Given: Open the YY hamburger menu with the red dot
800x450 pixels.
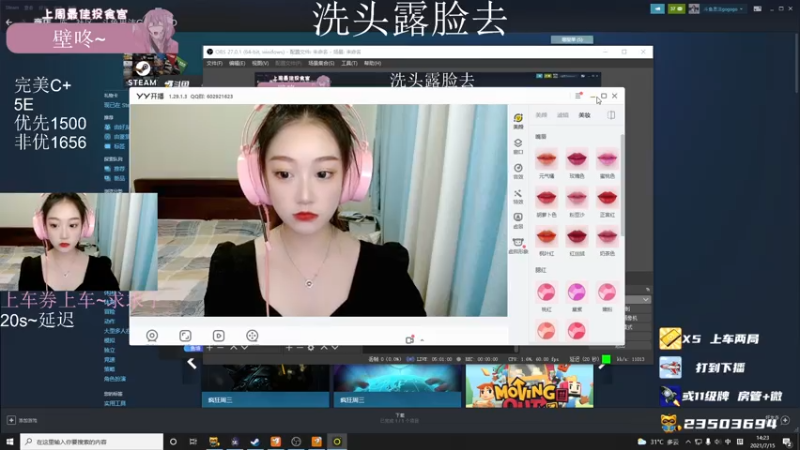Looking at the screenshot, I should coord(578,96).
